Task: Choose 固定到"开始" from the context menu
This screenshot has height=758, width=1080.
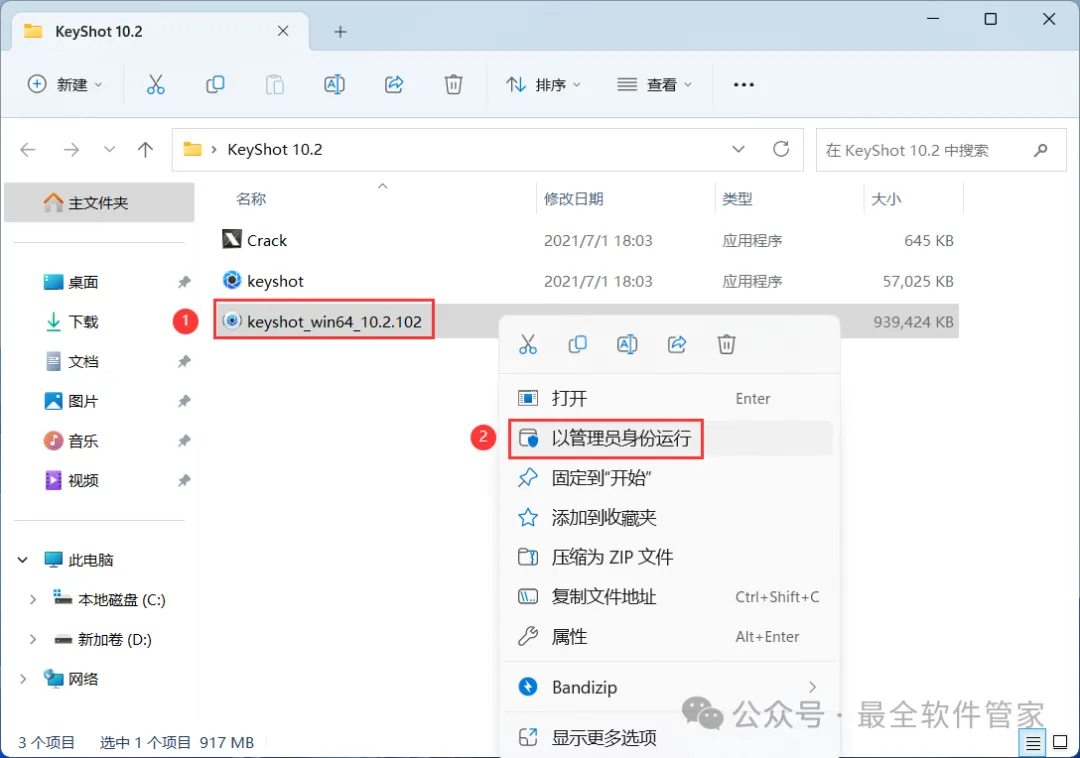Action: (669, 478)
